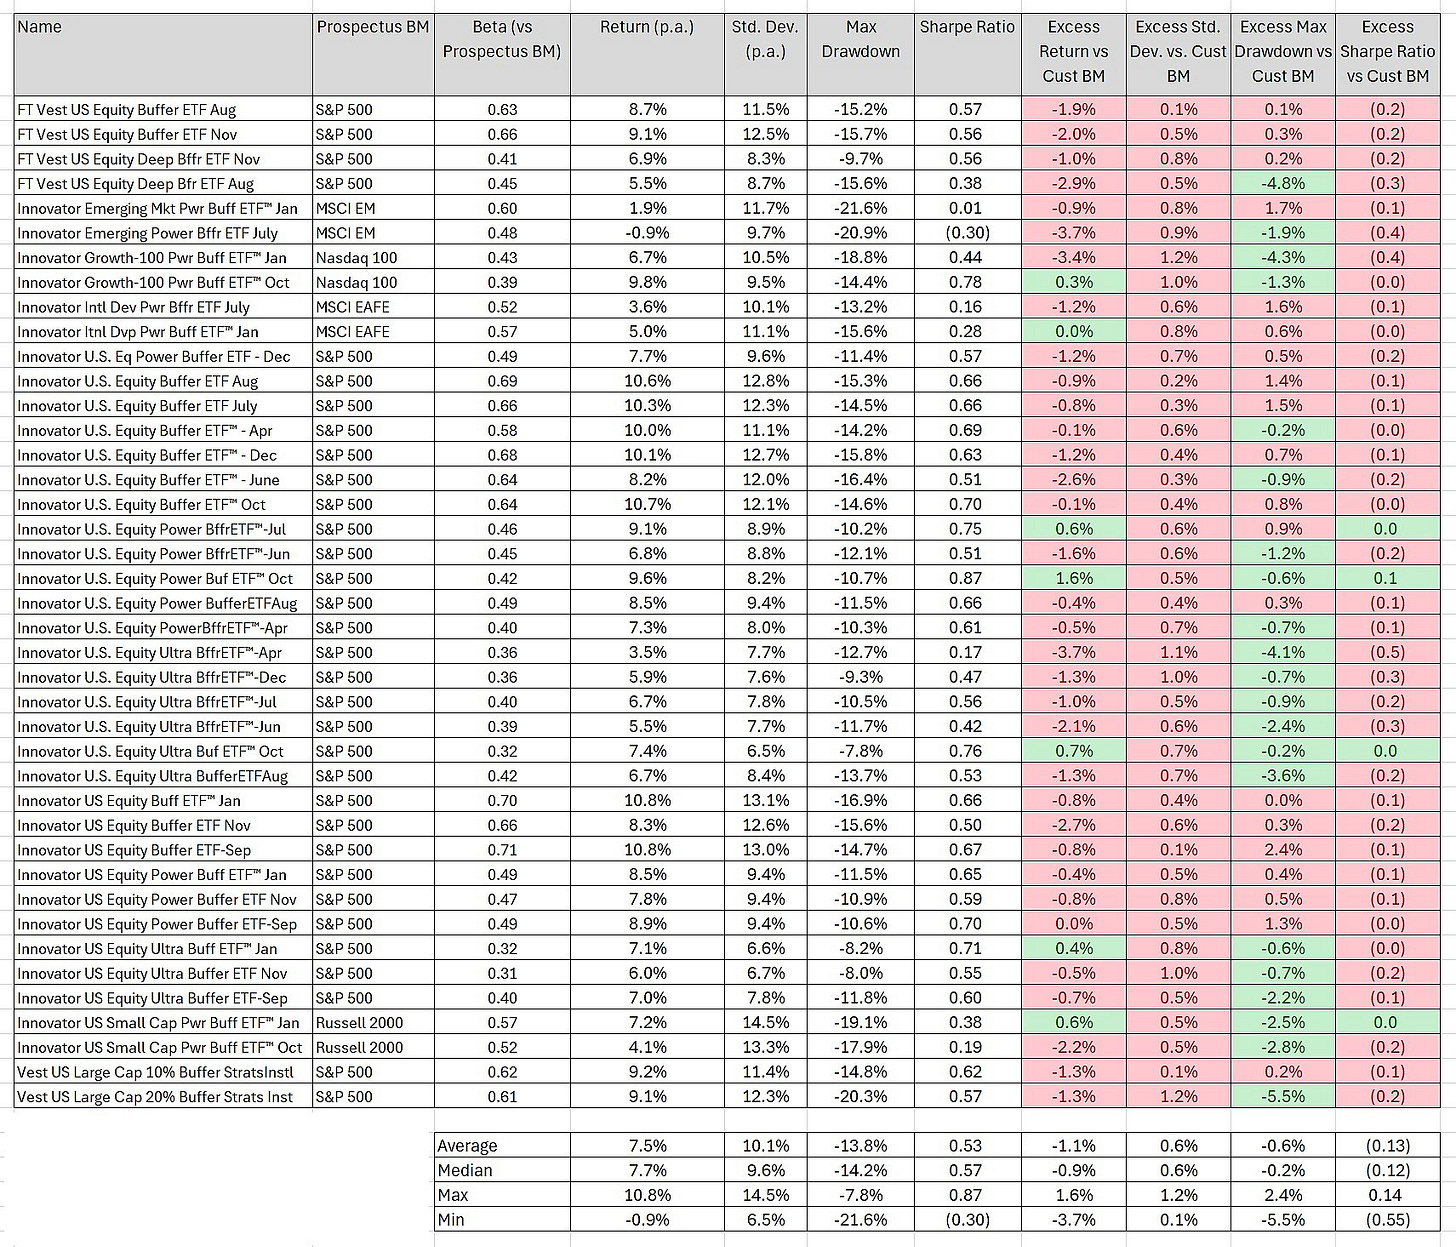Viewport: 1456px width, 1247px height.
Task: Click the 'Max Drawdown' column header
Action: point(861,55)
